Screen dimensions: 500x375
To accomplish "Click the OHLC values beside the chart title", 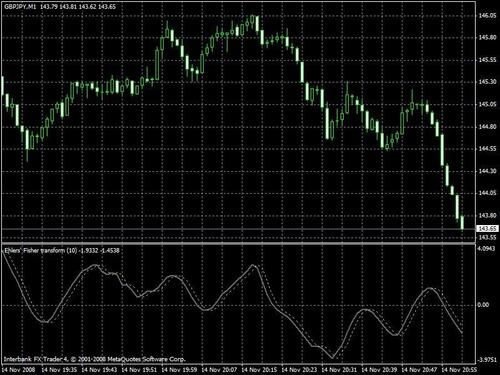I will 78,7.
